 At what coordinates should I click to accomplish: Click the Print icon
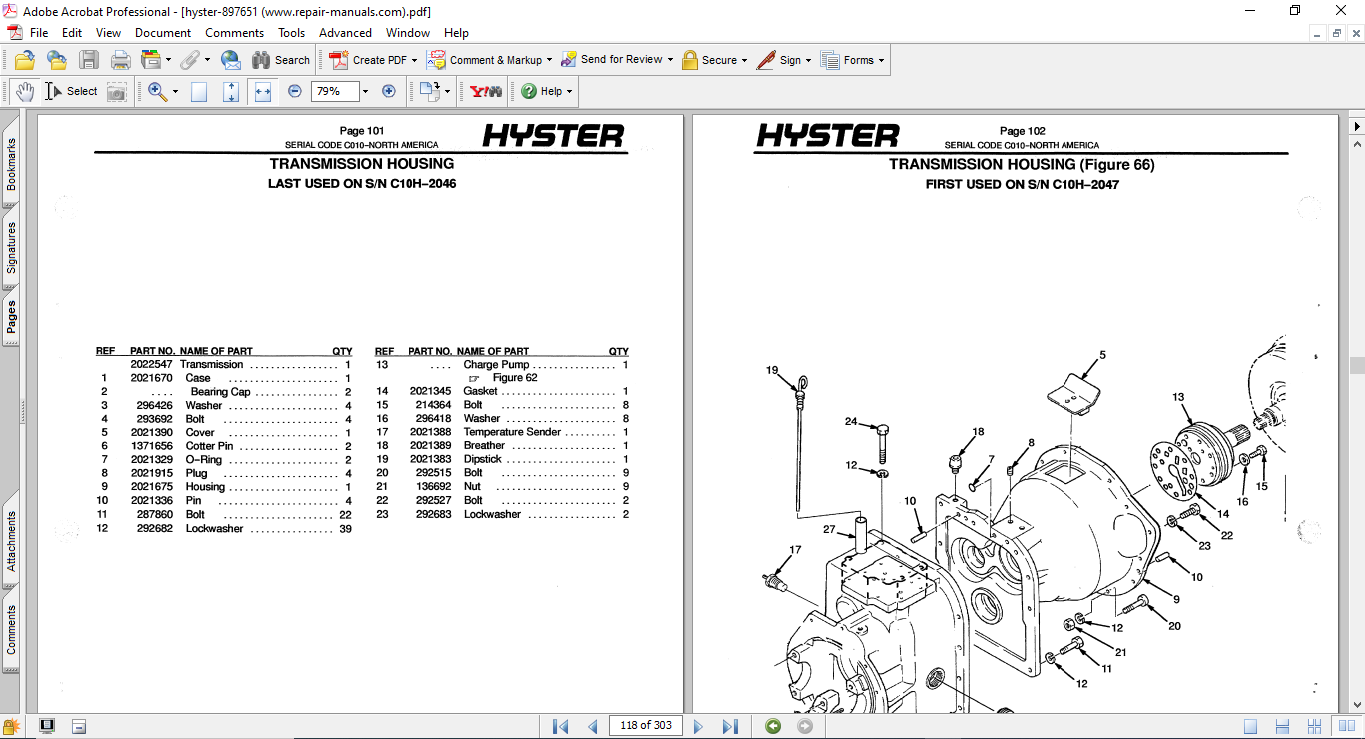(120, 60)
